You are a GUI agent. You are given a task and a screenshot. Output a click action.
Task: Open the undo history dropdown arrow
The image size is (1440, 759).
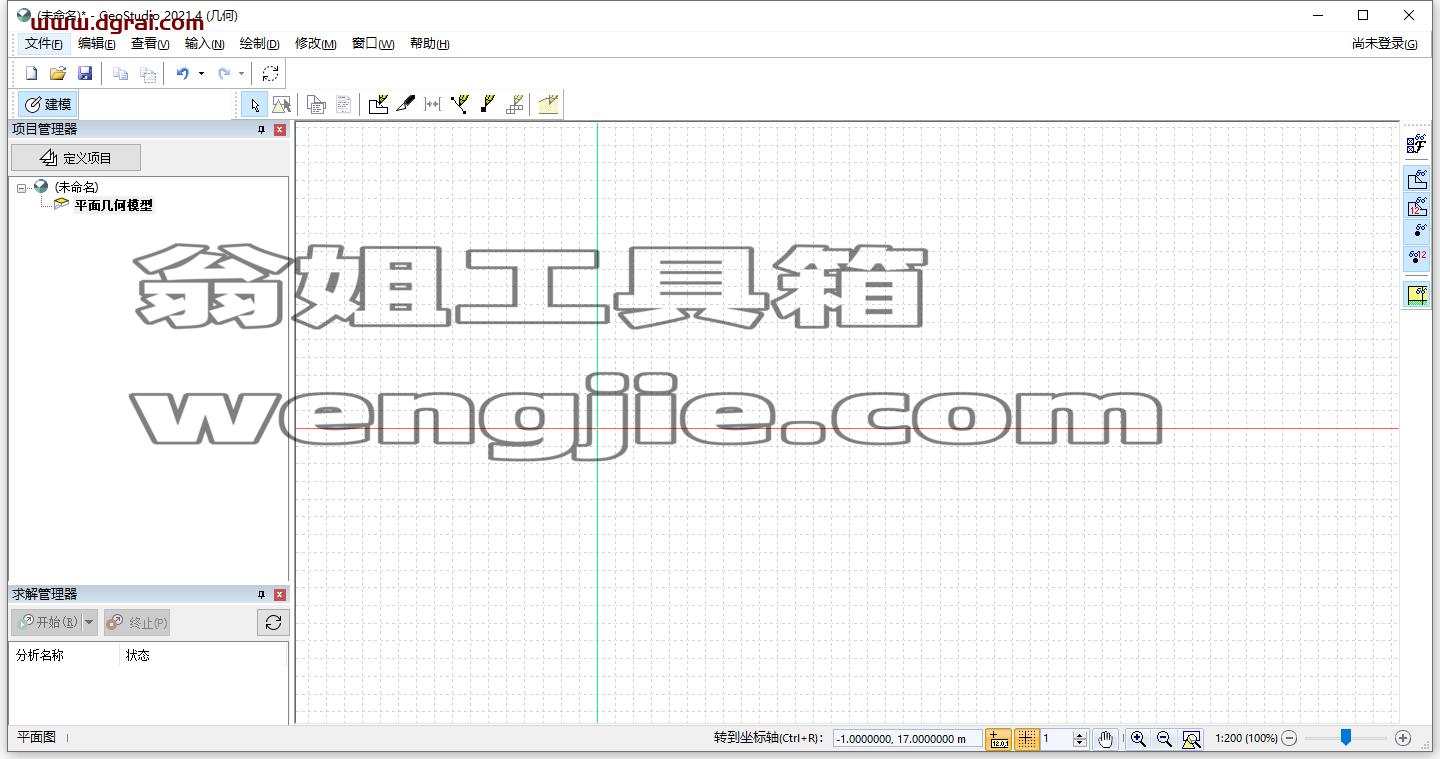coord(201,73)
